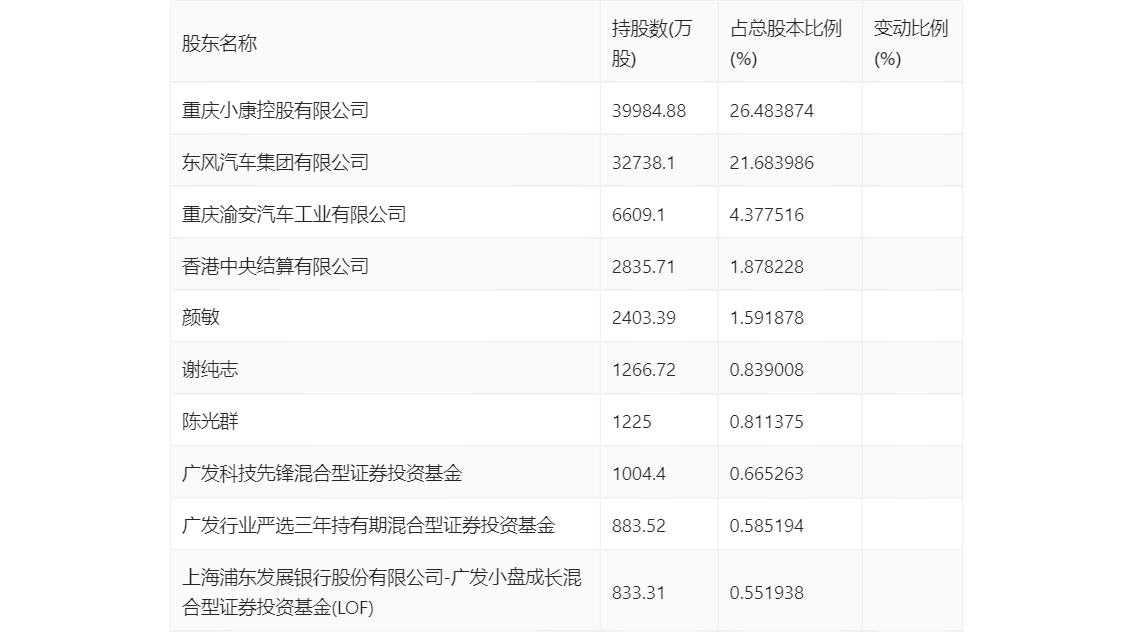Click percentage value 21.683986
Screen dimensions: 1134x632
pyautogui.click(x=772, y=163)
